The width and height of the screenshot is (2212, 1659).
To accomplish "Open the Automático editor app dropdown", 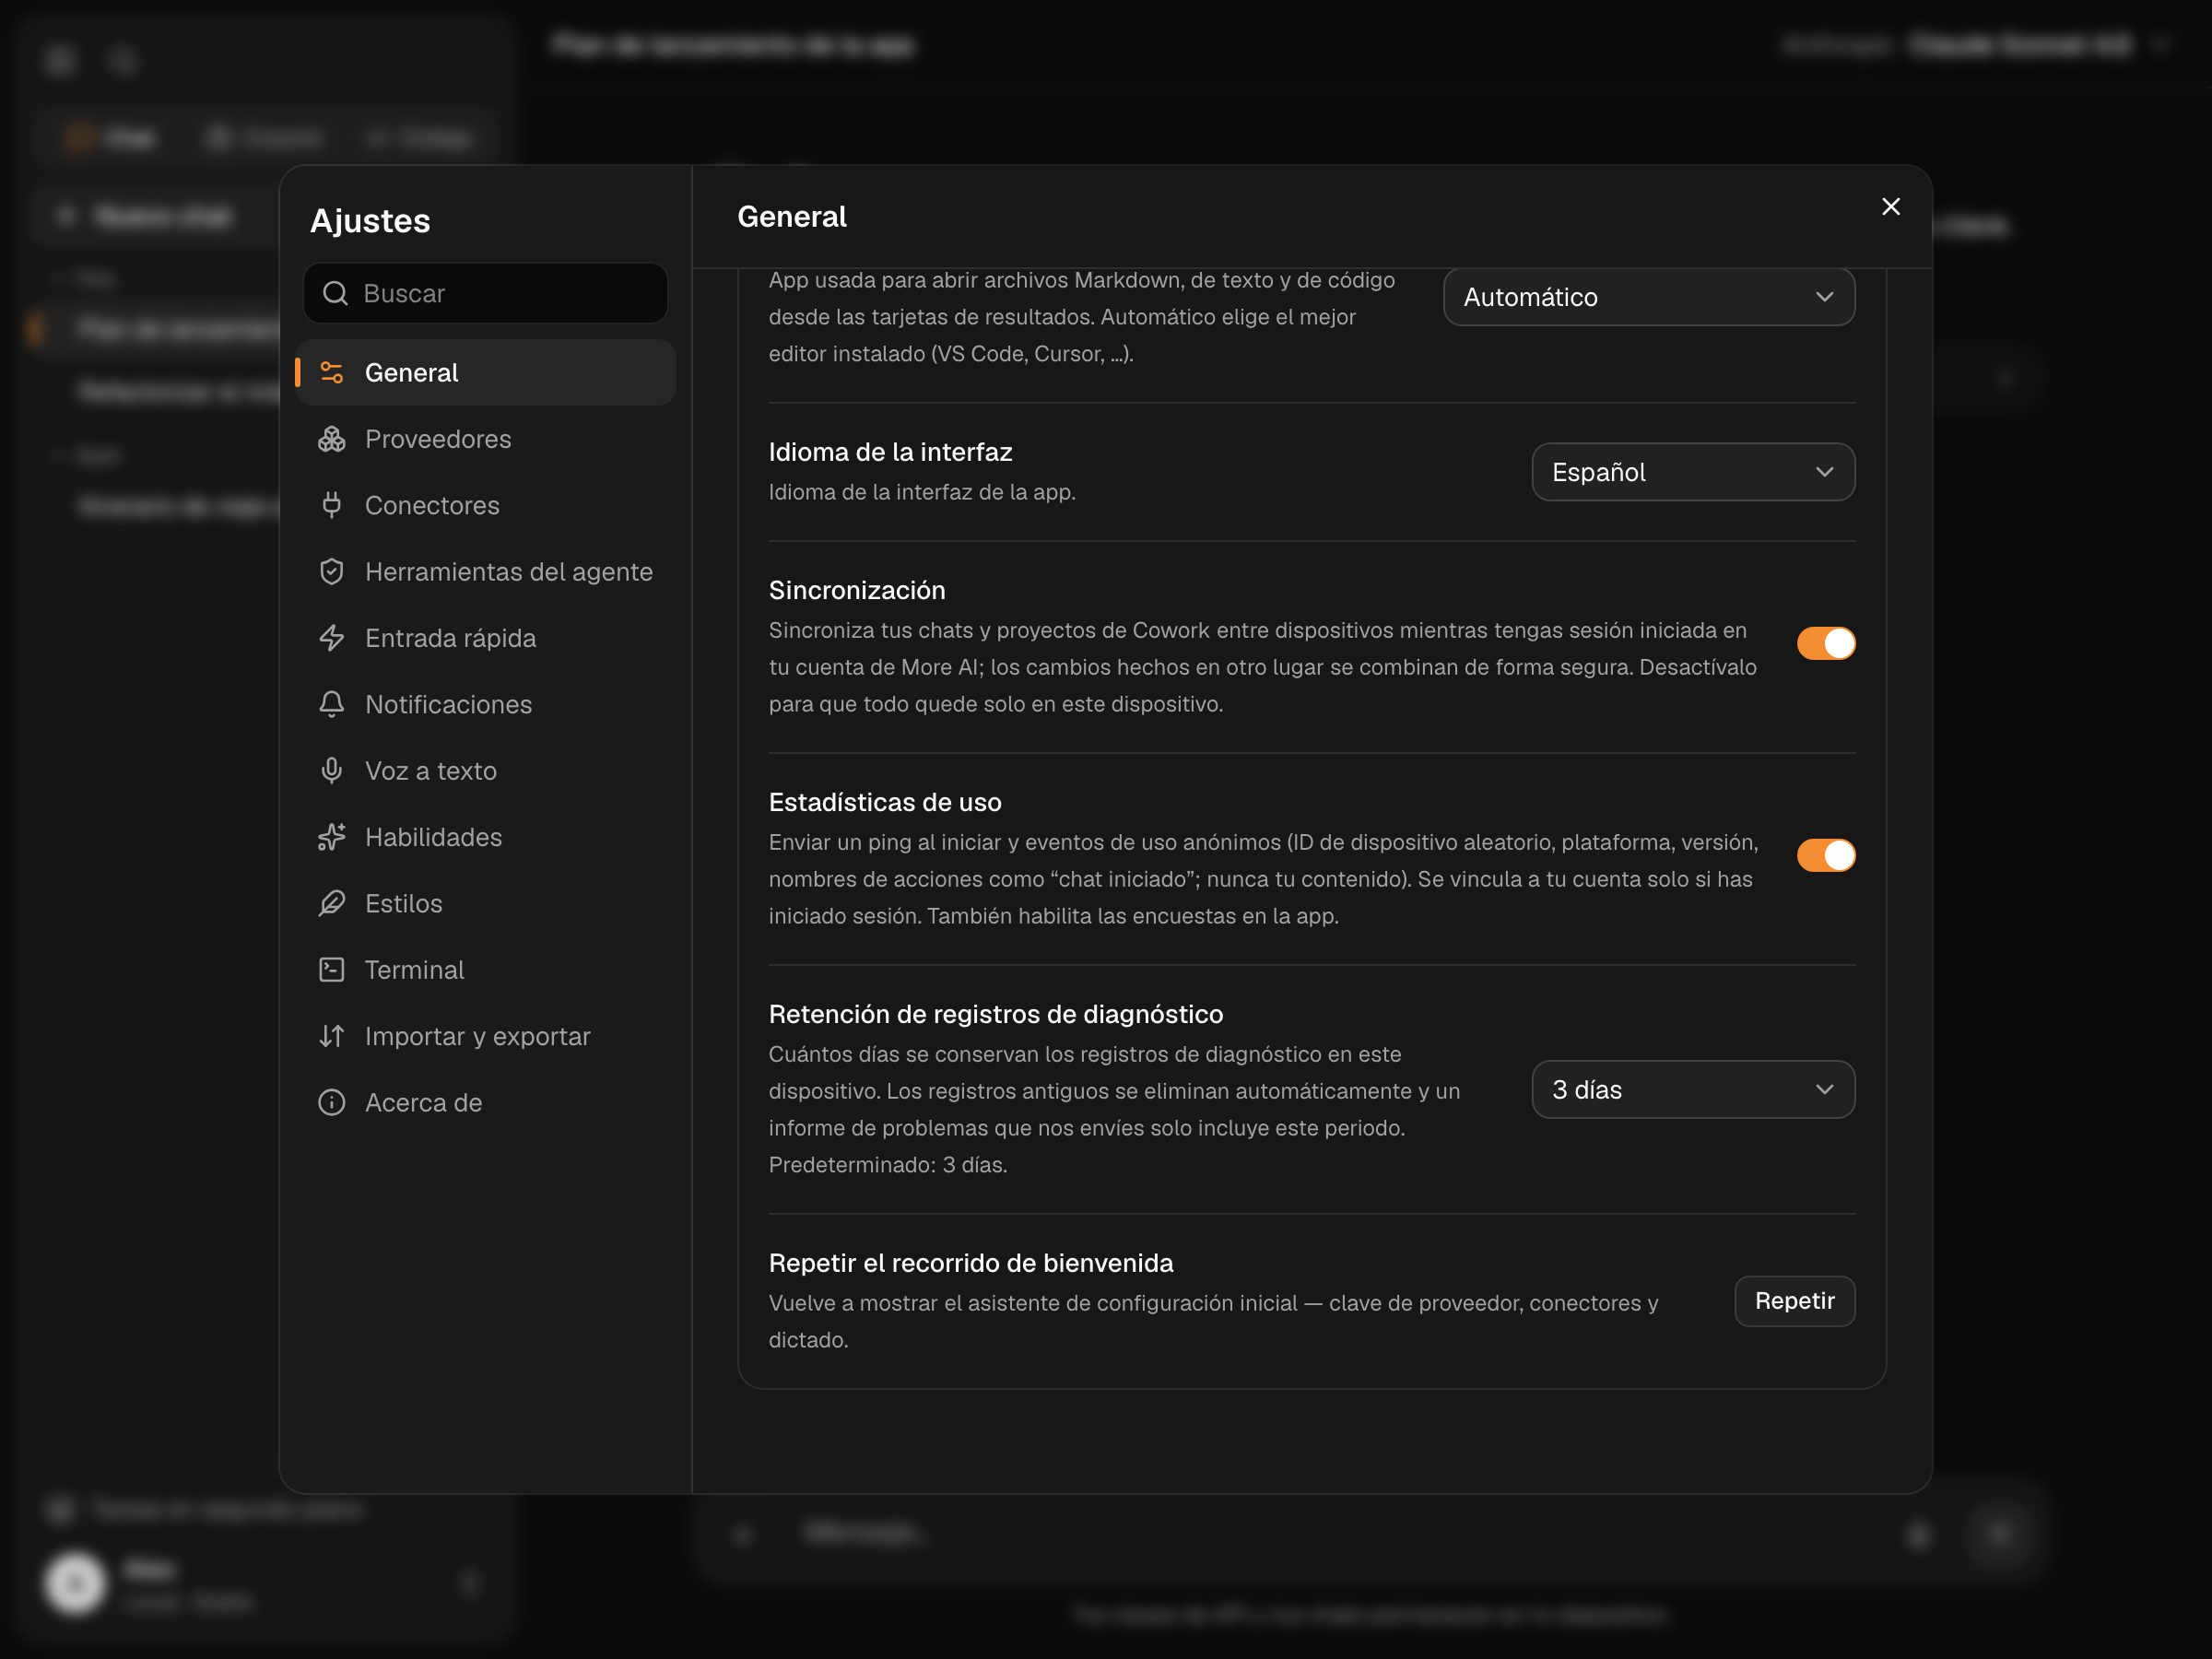I will 1648,297.
